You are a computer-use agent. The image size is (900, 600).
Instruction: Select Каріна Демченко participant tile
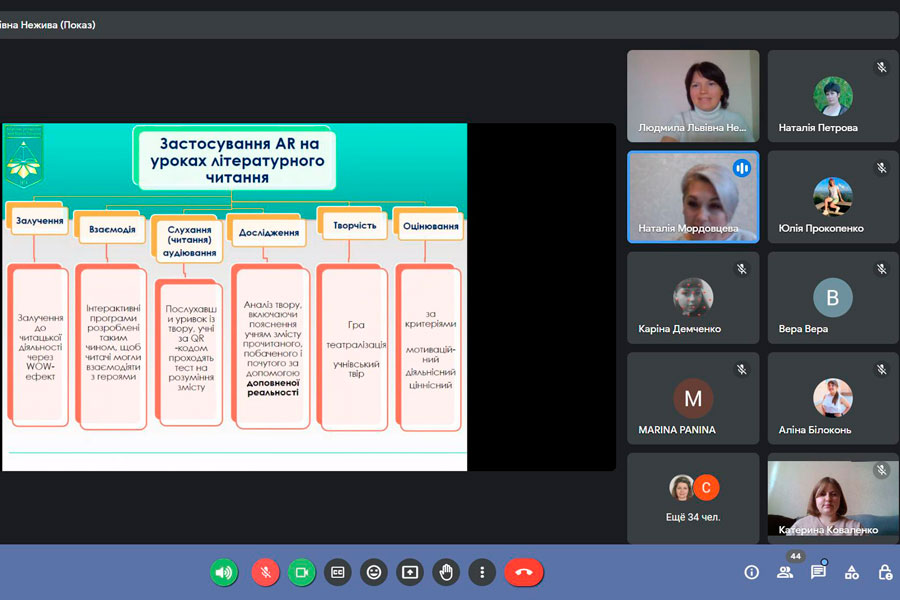[693, 297]
